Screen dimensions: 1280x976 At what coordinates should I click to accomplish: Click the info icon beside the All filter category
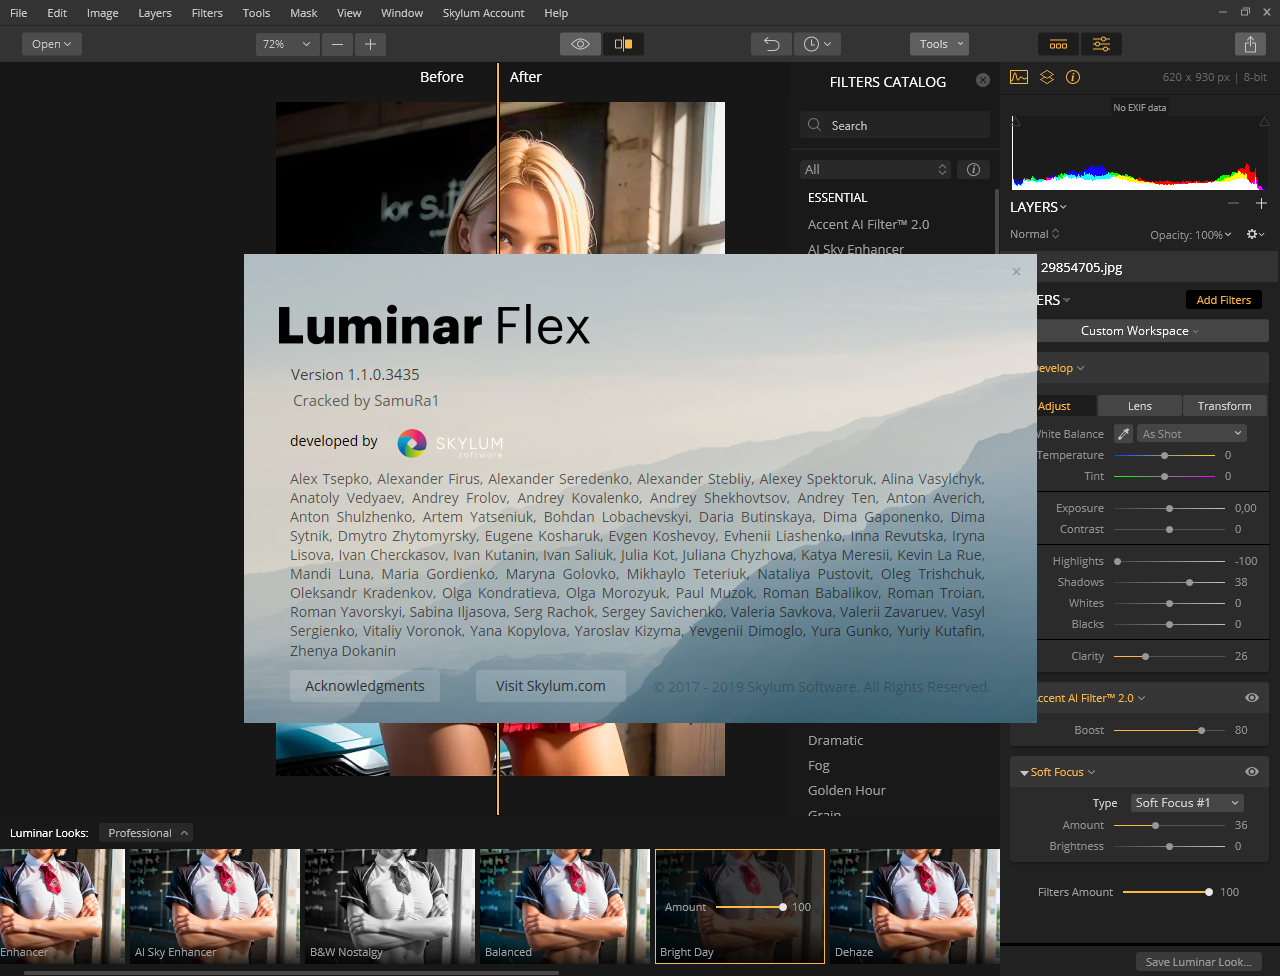973,169
